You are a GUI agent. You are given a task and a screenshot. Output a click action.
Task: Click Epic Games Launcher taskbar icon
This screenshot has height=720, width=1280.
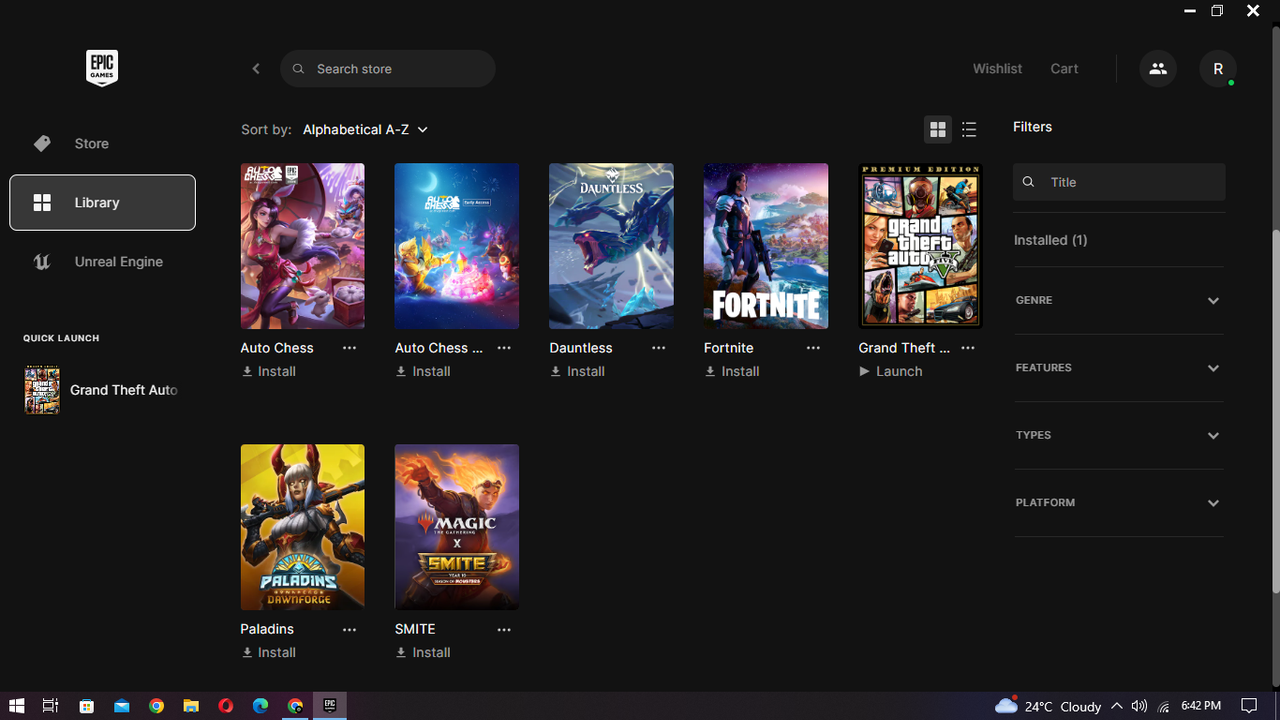coord(330,706)
